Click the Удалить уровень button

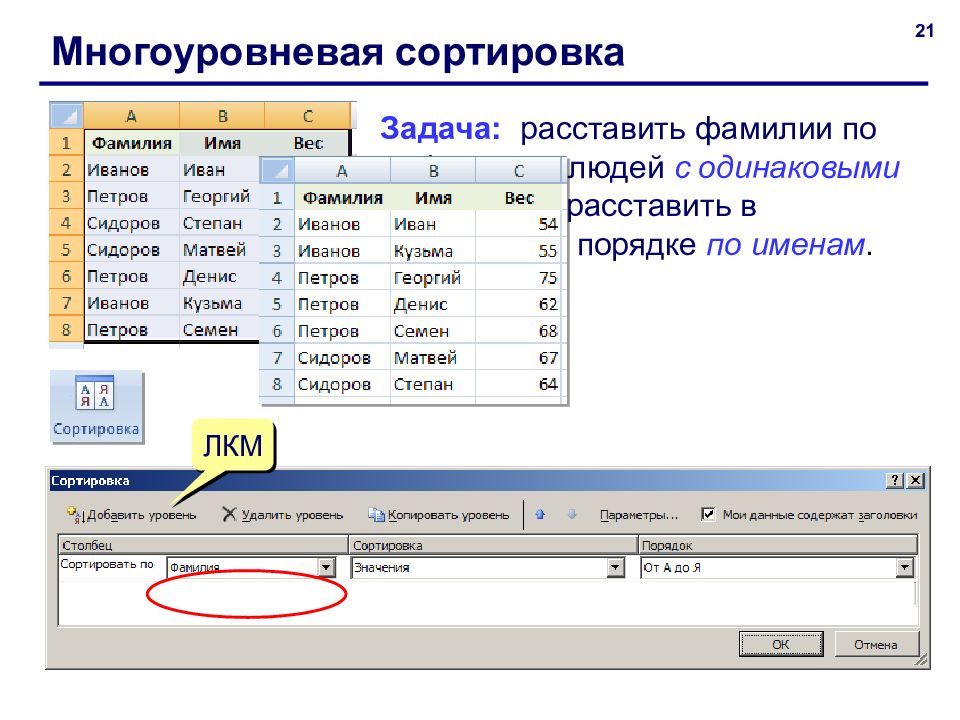pyautogui.click(x=283, y=515)
